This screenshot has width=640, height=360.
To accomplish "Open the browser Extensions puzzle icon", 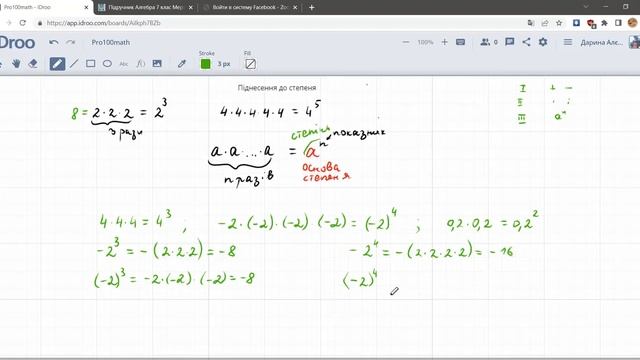I will coord(604,23).
